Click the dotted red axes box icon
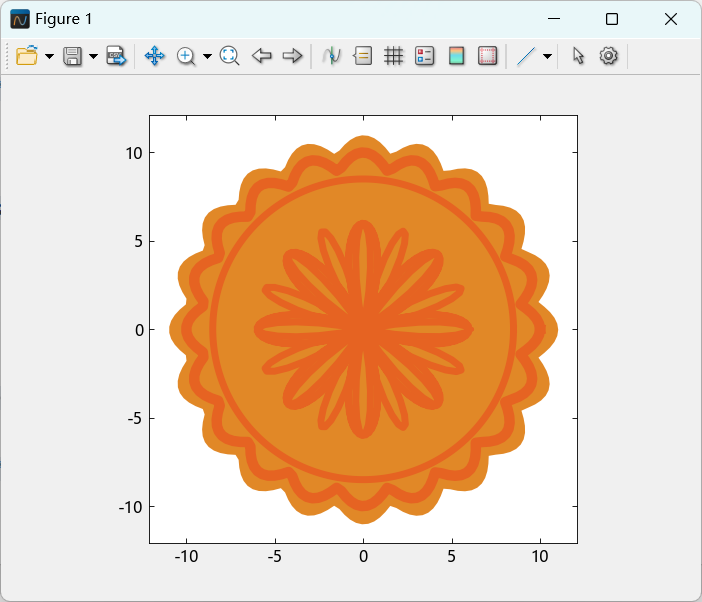The height and width of the screenshot is (602, 702). pos(487,56)
